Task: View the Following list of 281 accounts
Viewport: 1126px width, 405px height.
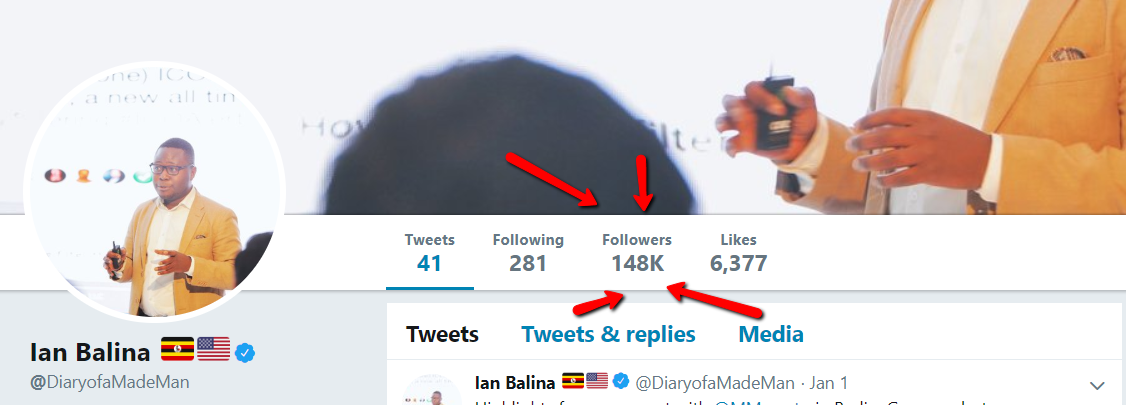Action: pos(528,253)
